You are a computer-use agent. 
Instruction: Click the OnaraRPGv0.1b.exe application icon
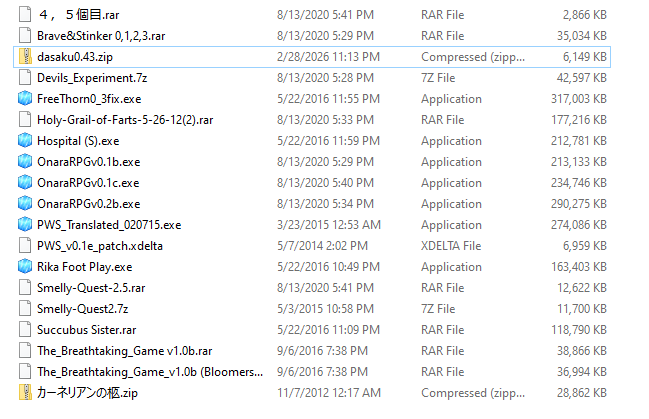(25, 162)
